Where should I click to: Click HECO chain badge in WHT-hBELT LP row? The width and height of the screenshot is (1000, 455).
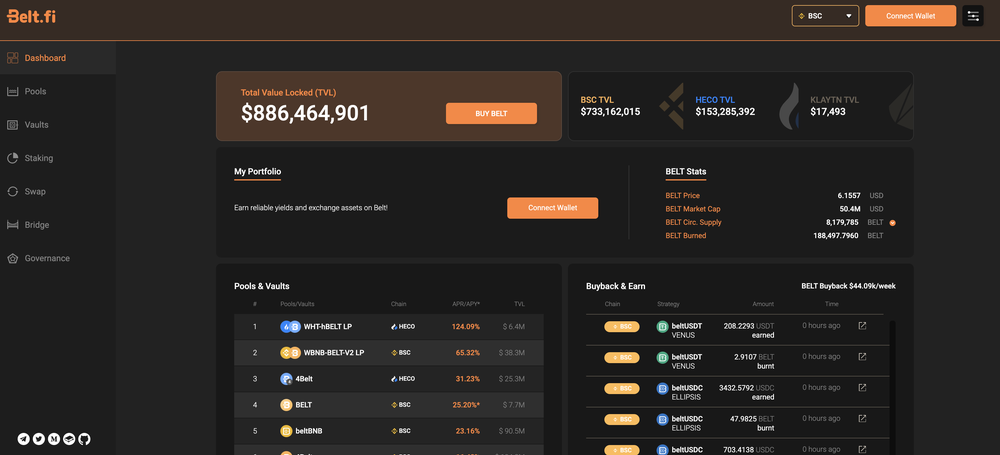403,327
